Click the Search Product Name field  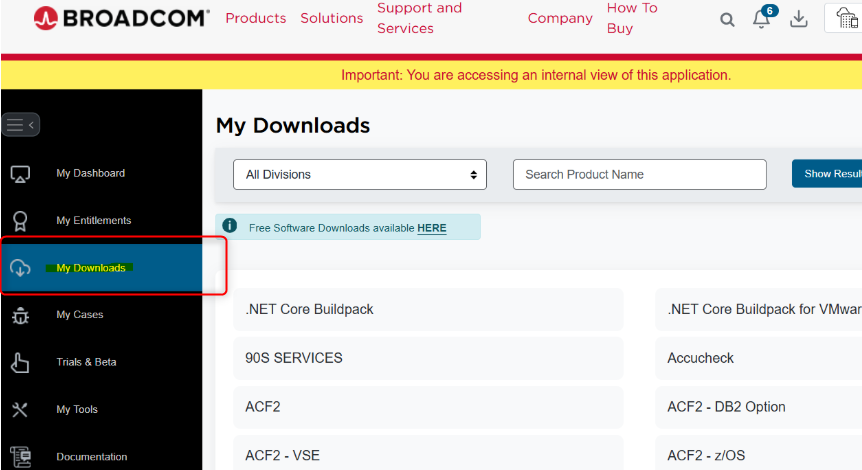tap(639, 175)
